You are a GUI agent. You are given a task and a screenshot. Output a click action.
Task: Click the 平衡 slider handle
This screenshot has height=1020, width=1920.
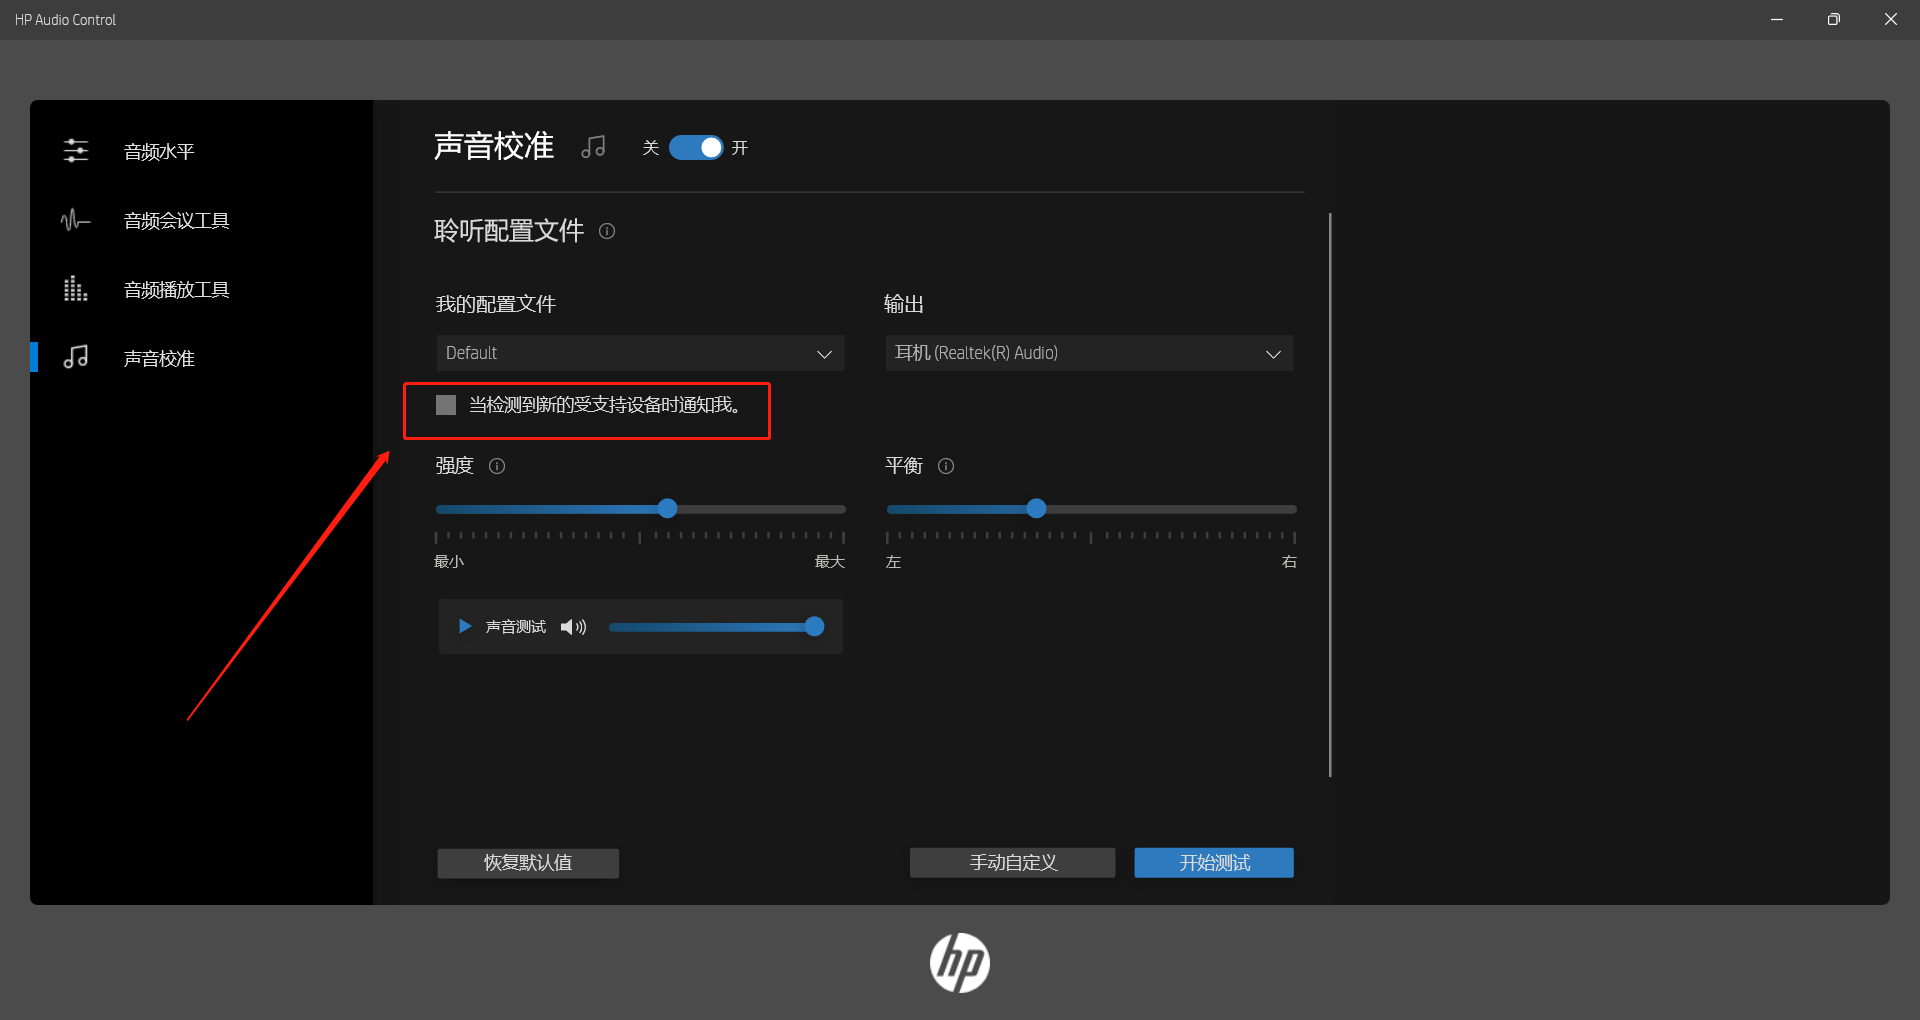(1037, 509)
